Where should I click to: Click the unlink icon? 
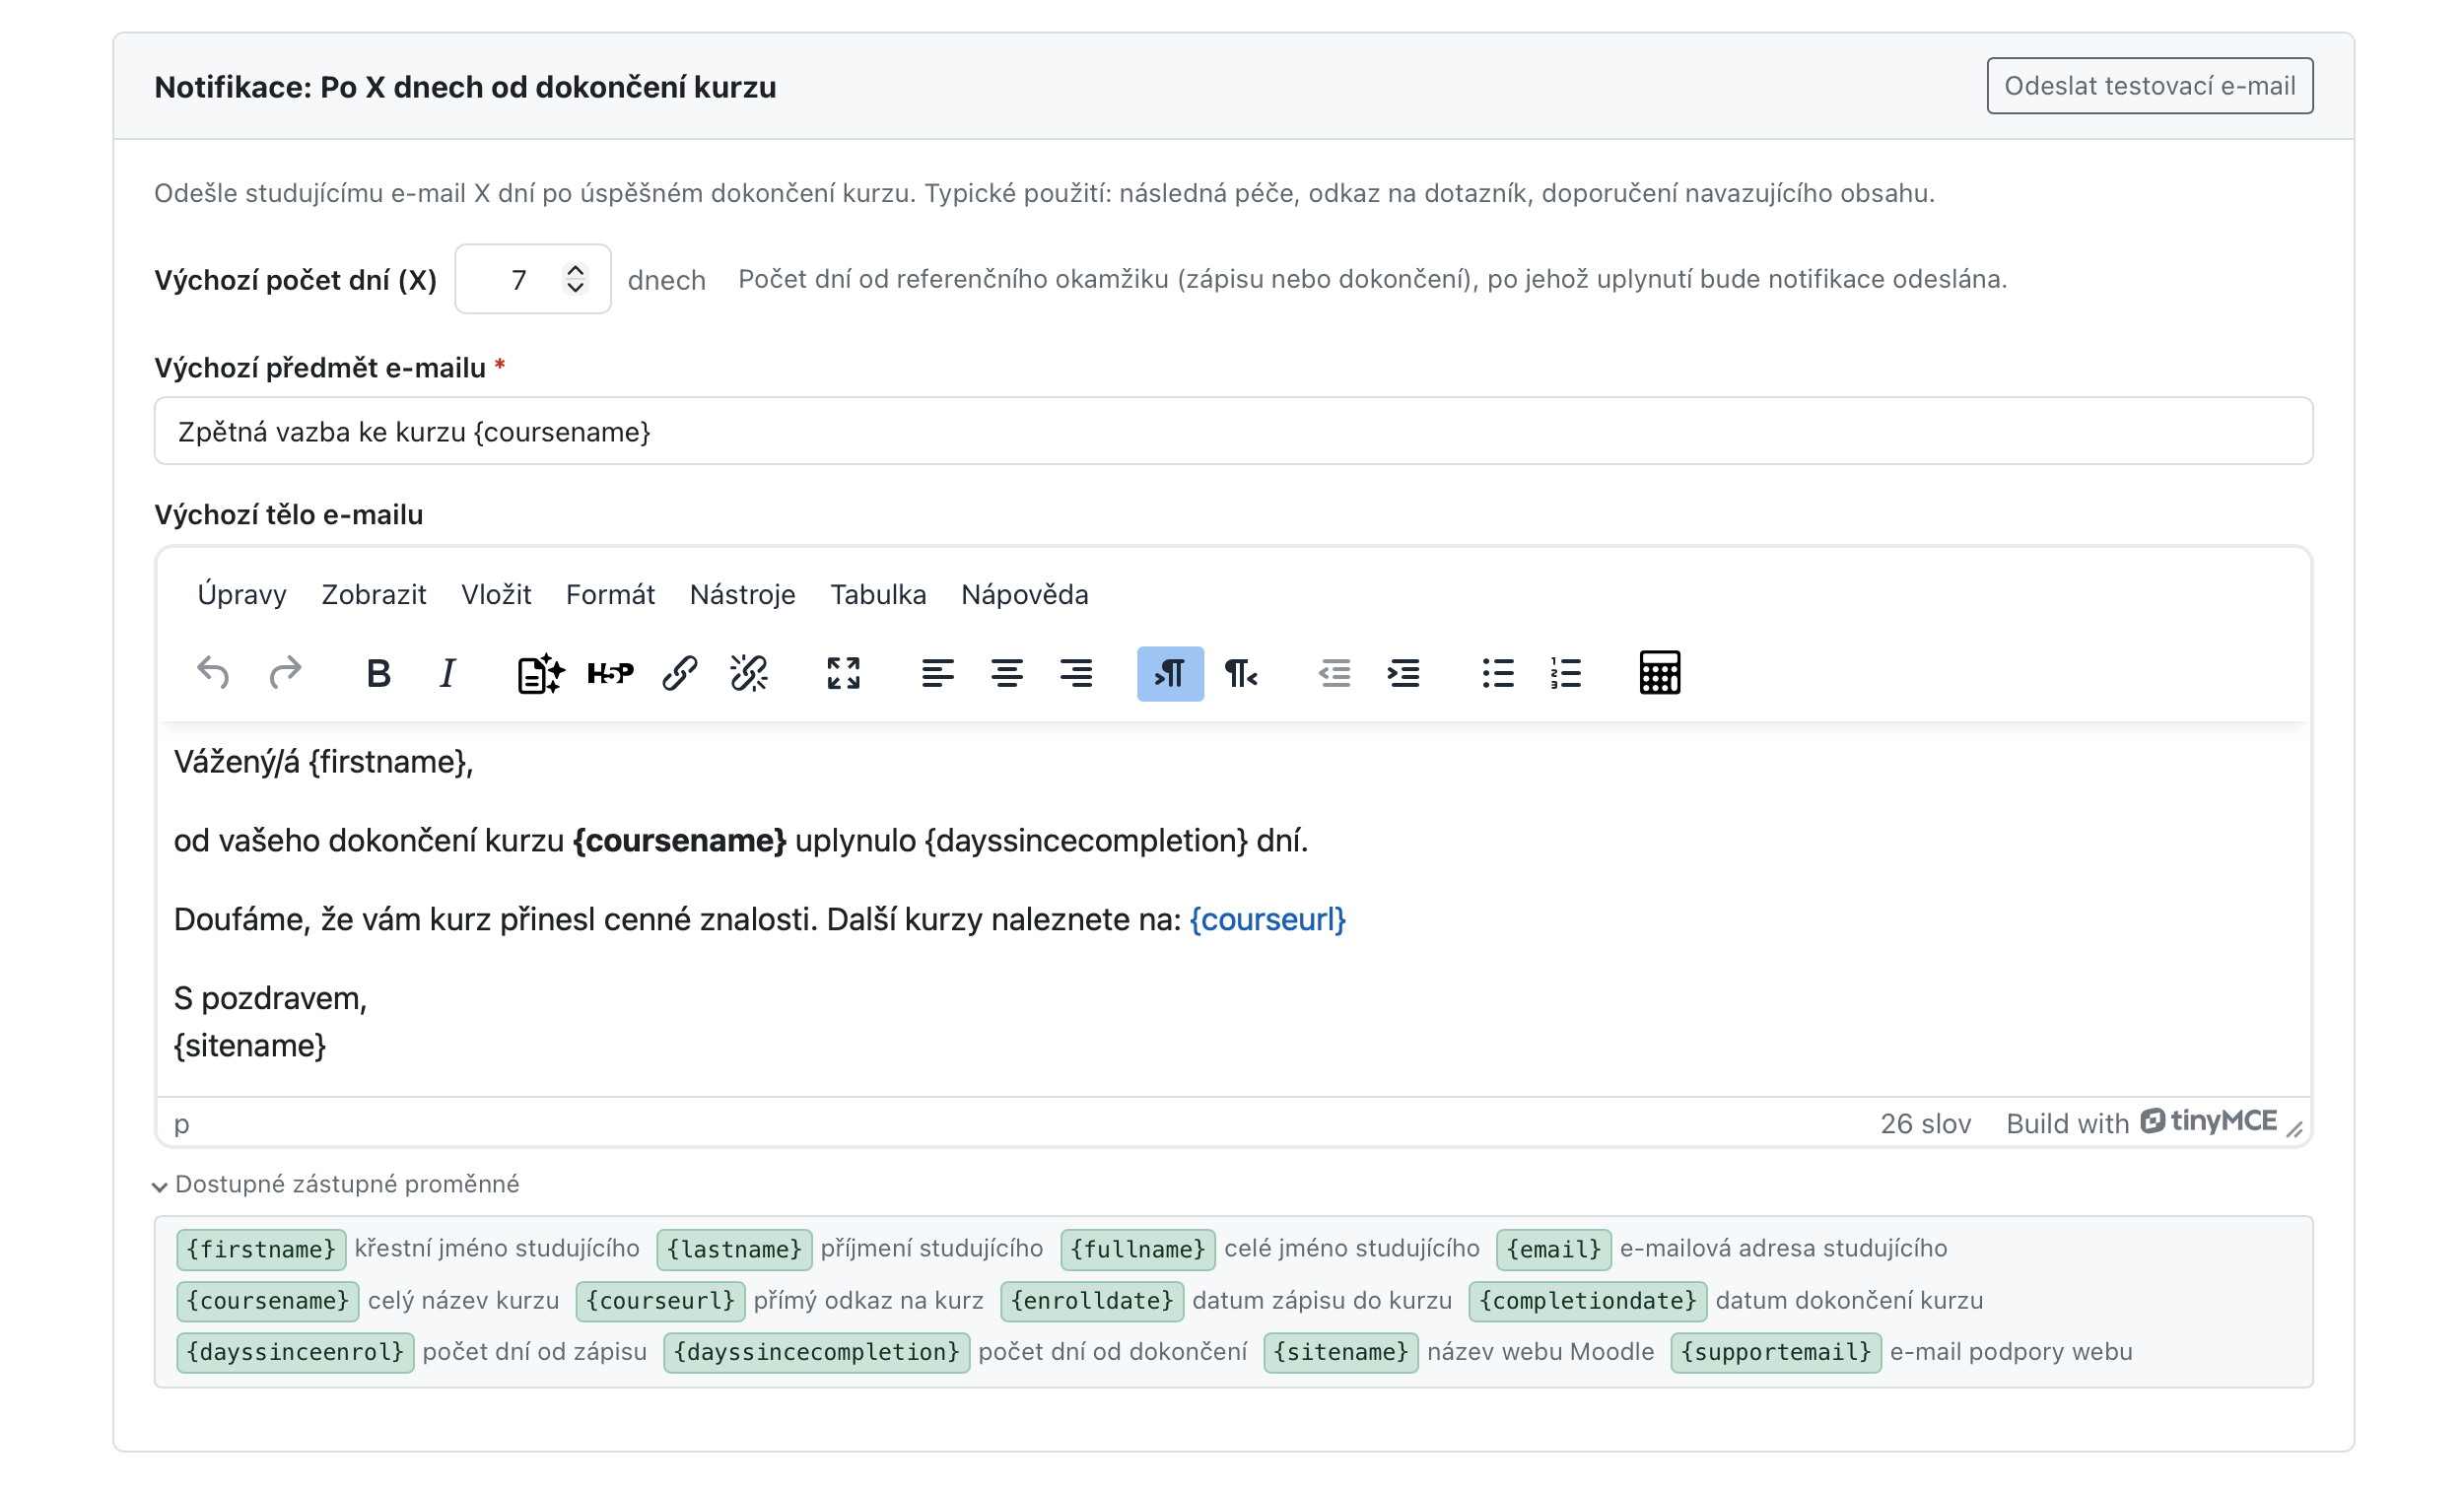[749, 674]
